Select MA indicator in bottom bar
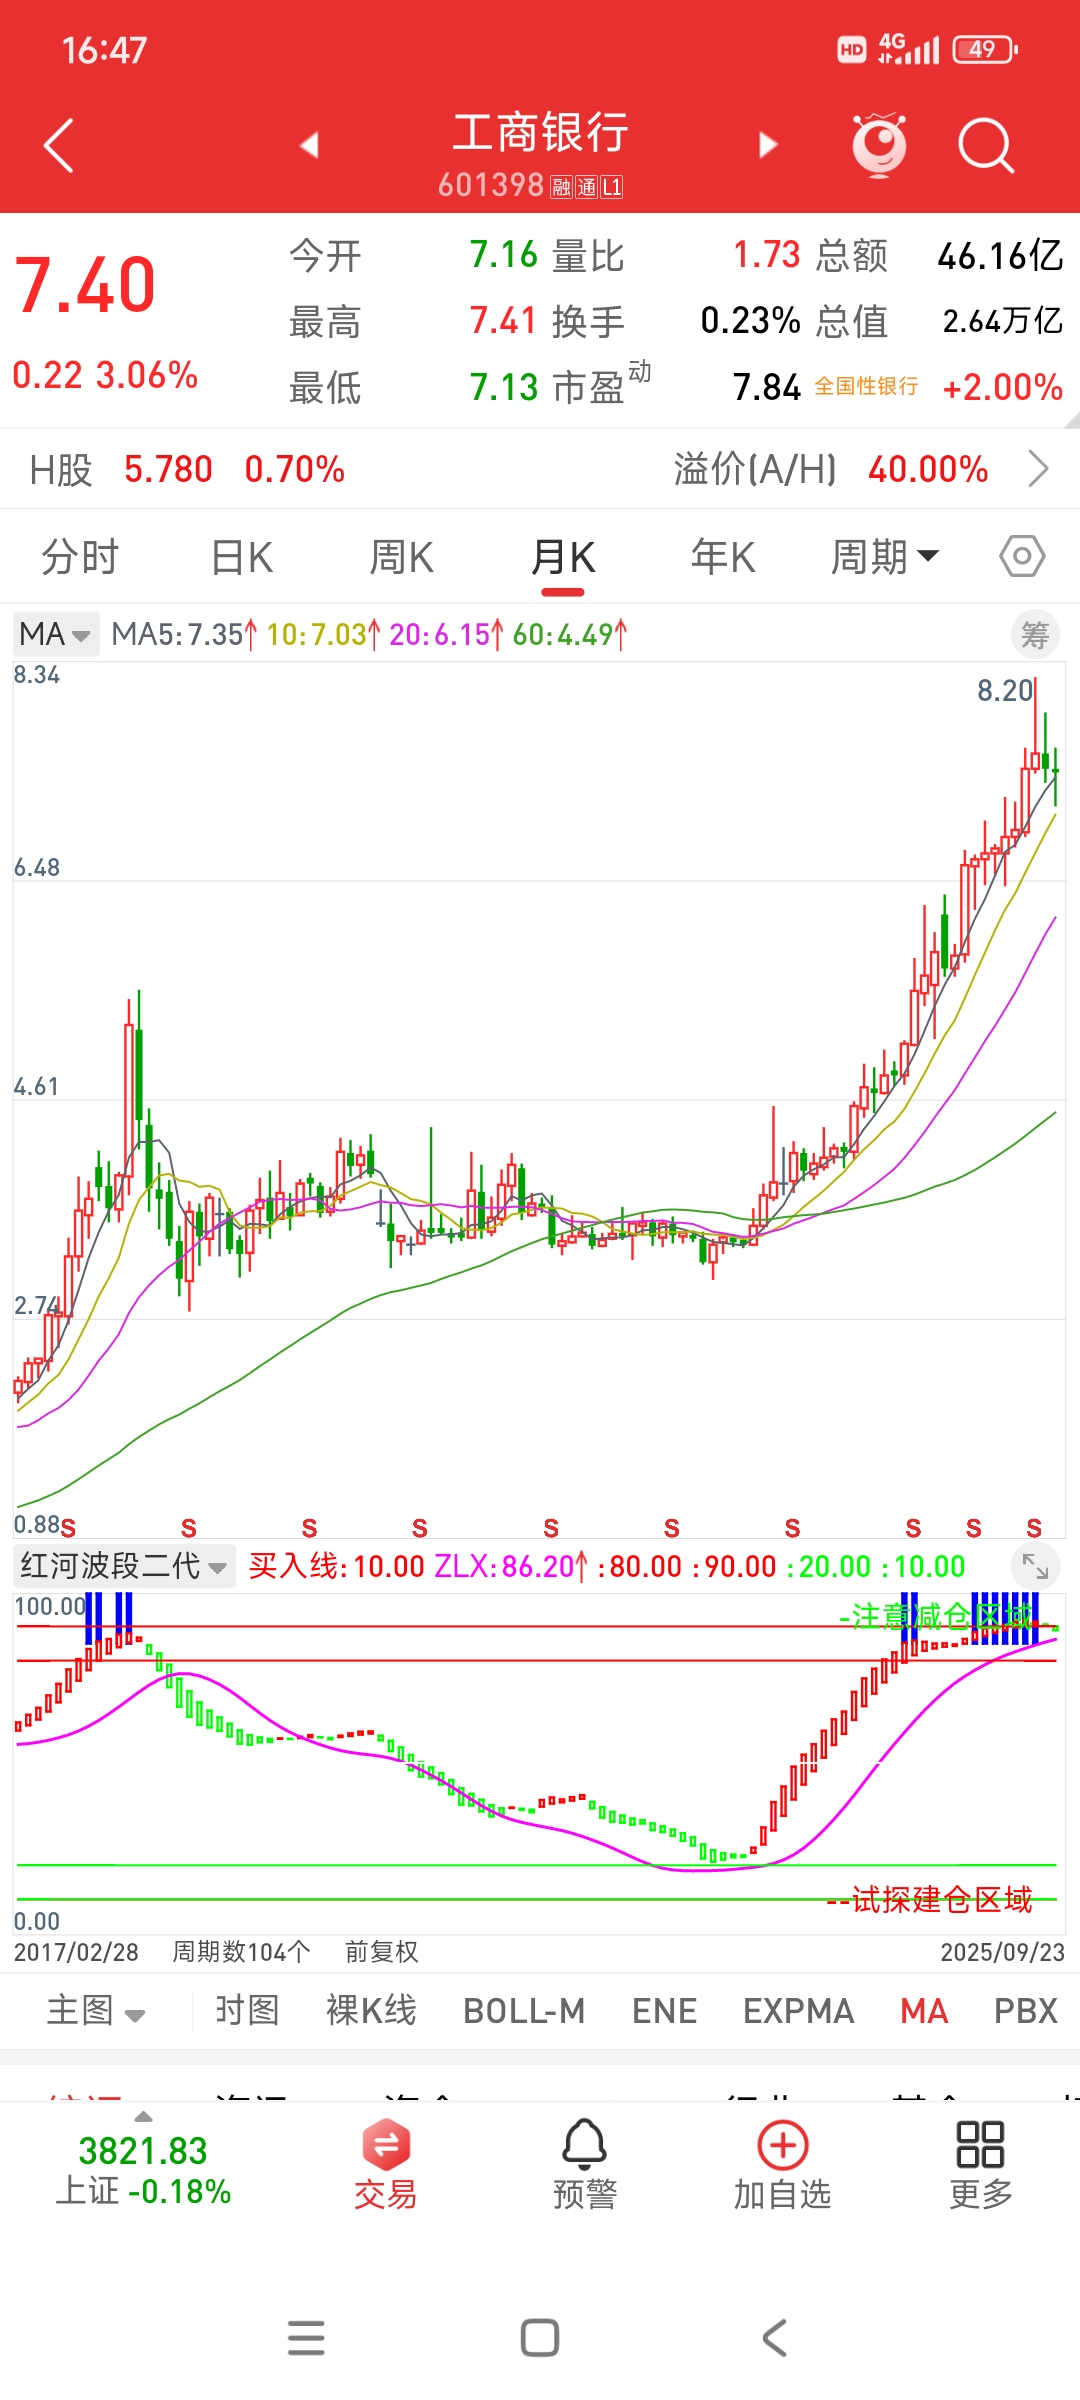Viewport: 1080px width, 2400px height. coord(924,2011)
